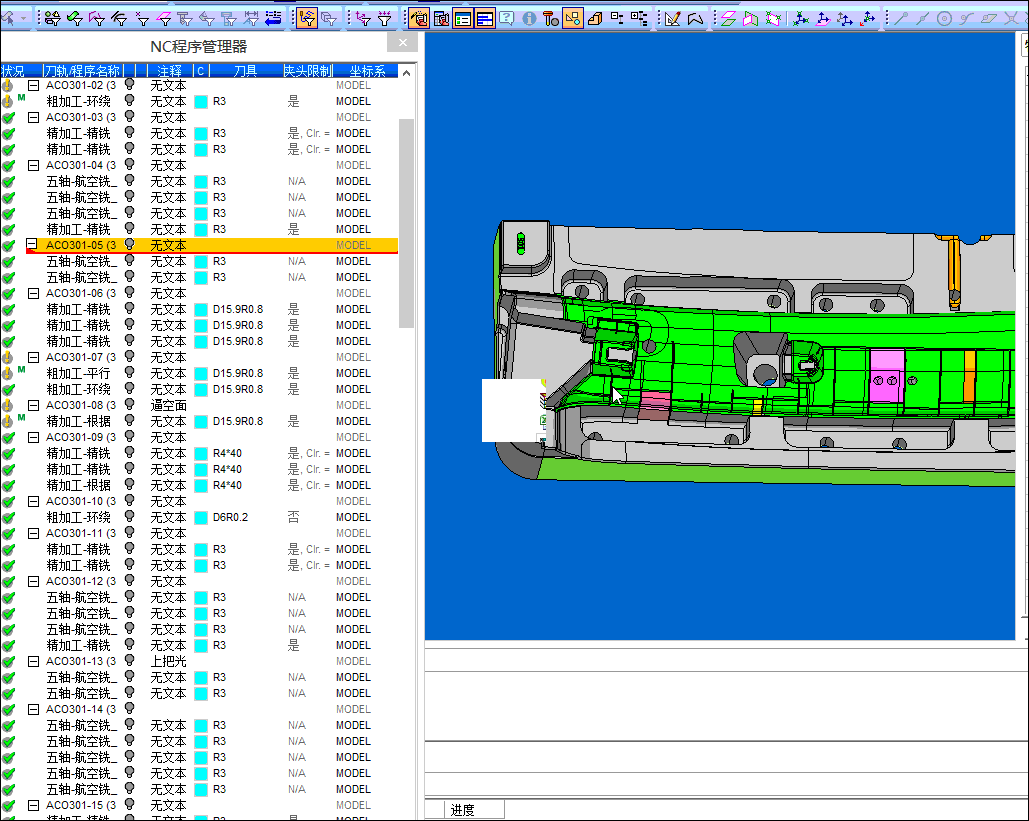Click cyan color swatch in 粗加工-环绕 D6R0.2 row
1029x821 pixels.
(x=201, y=517)
